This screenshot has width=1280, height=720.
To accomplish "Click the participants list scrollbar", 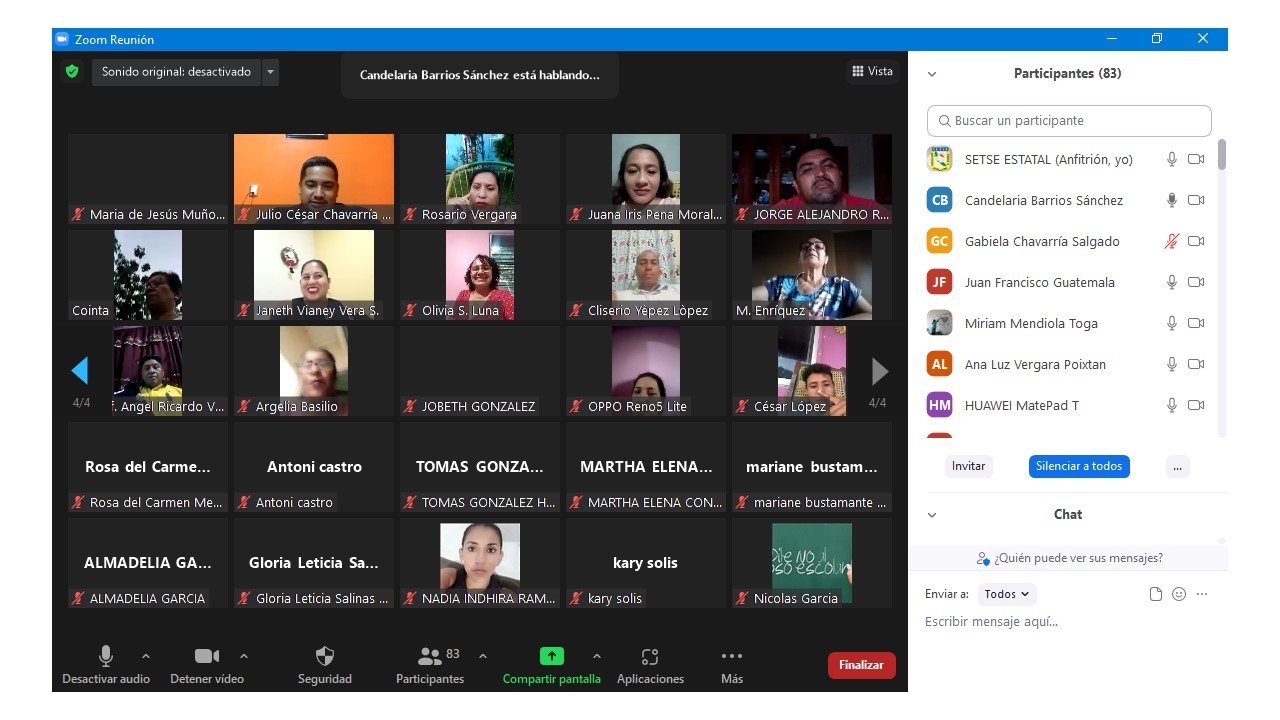I will [x=1221, y=156].
